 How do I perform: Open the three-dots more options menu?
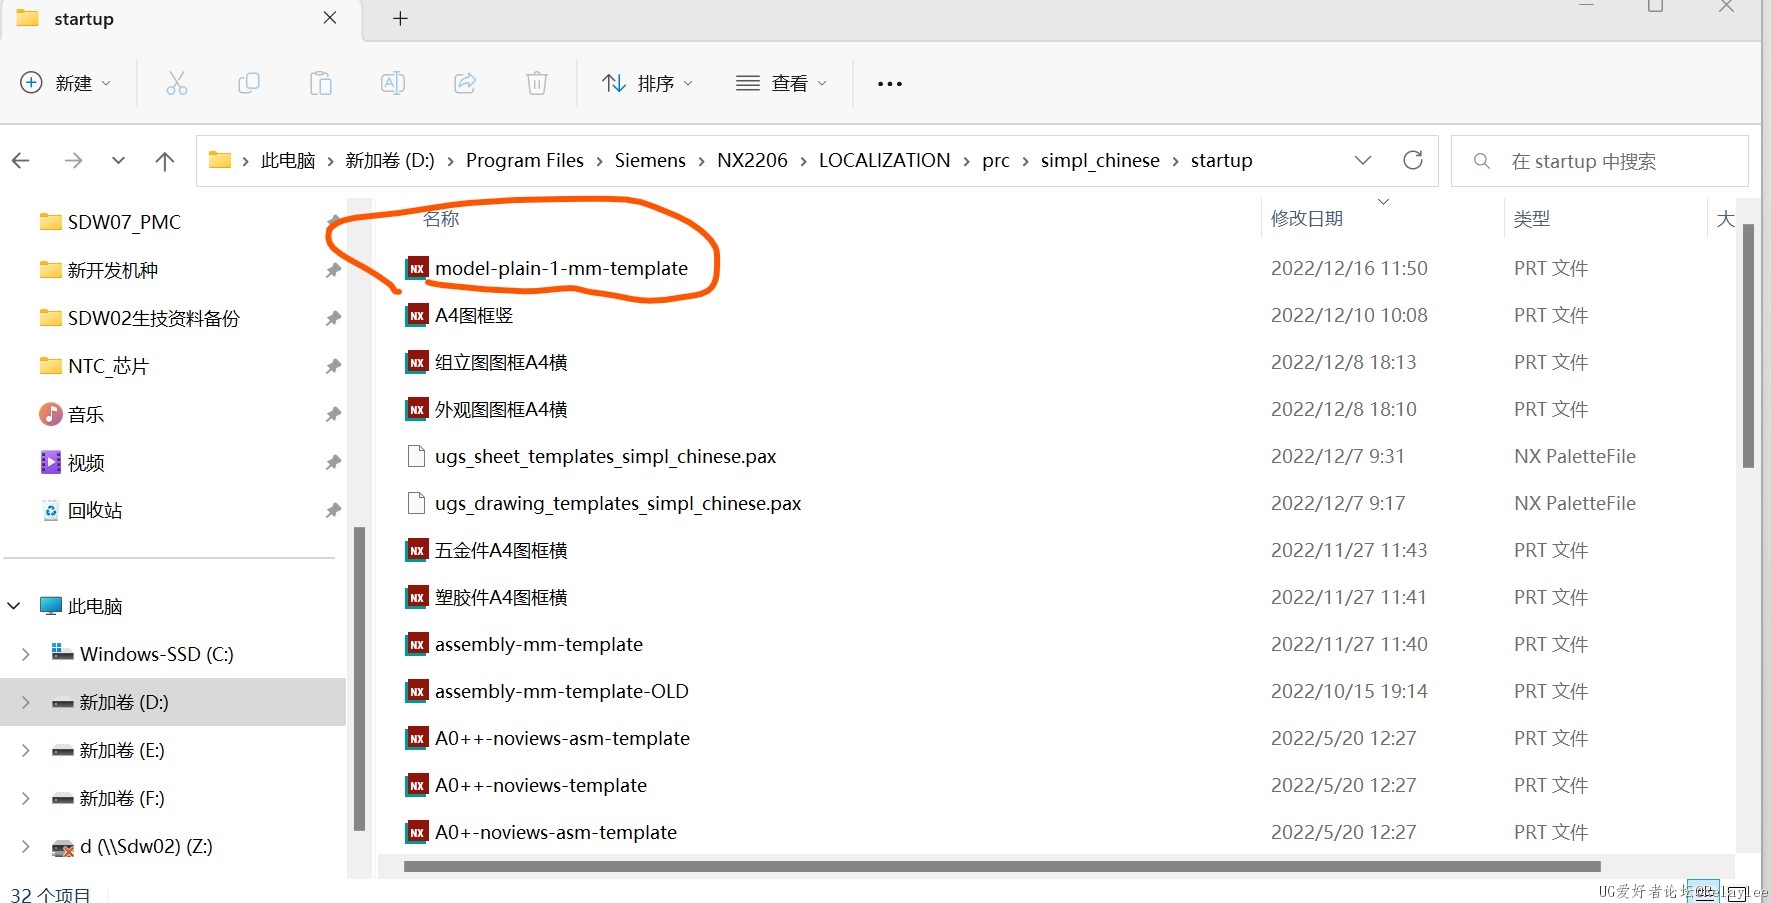(890, 84)
